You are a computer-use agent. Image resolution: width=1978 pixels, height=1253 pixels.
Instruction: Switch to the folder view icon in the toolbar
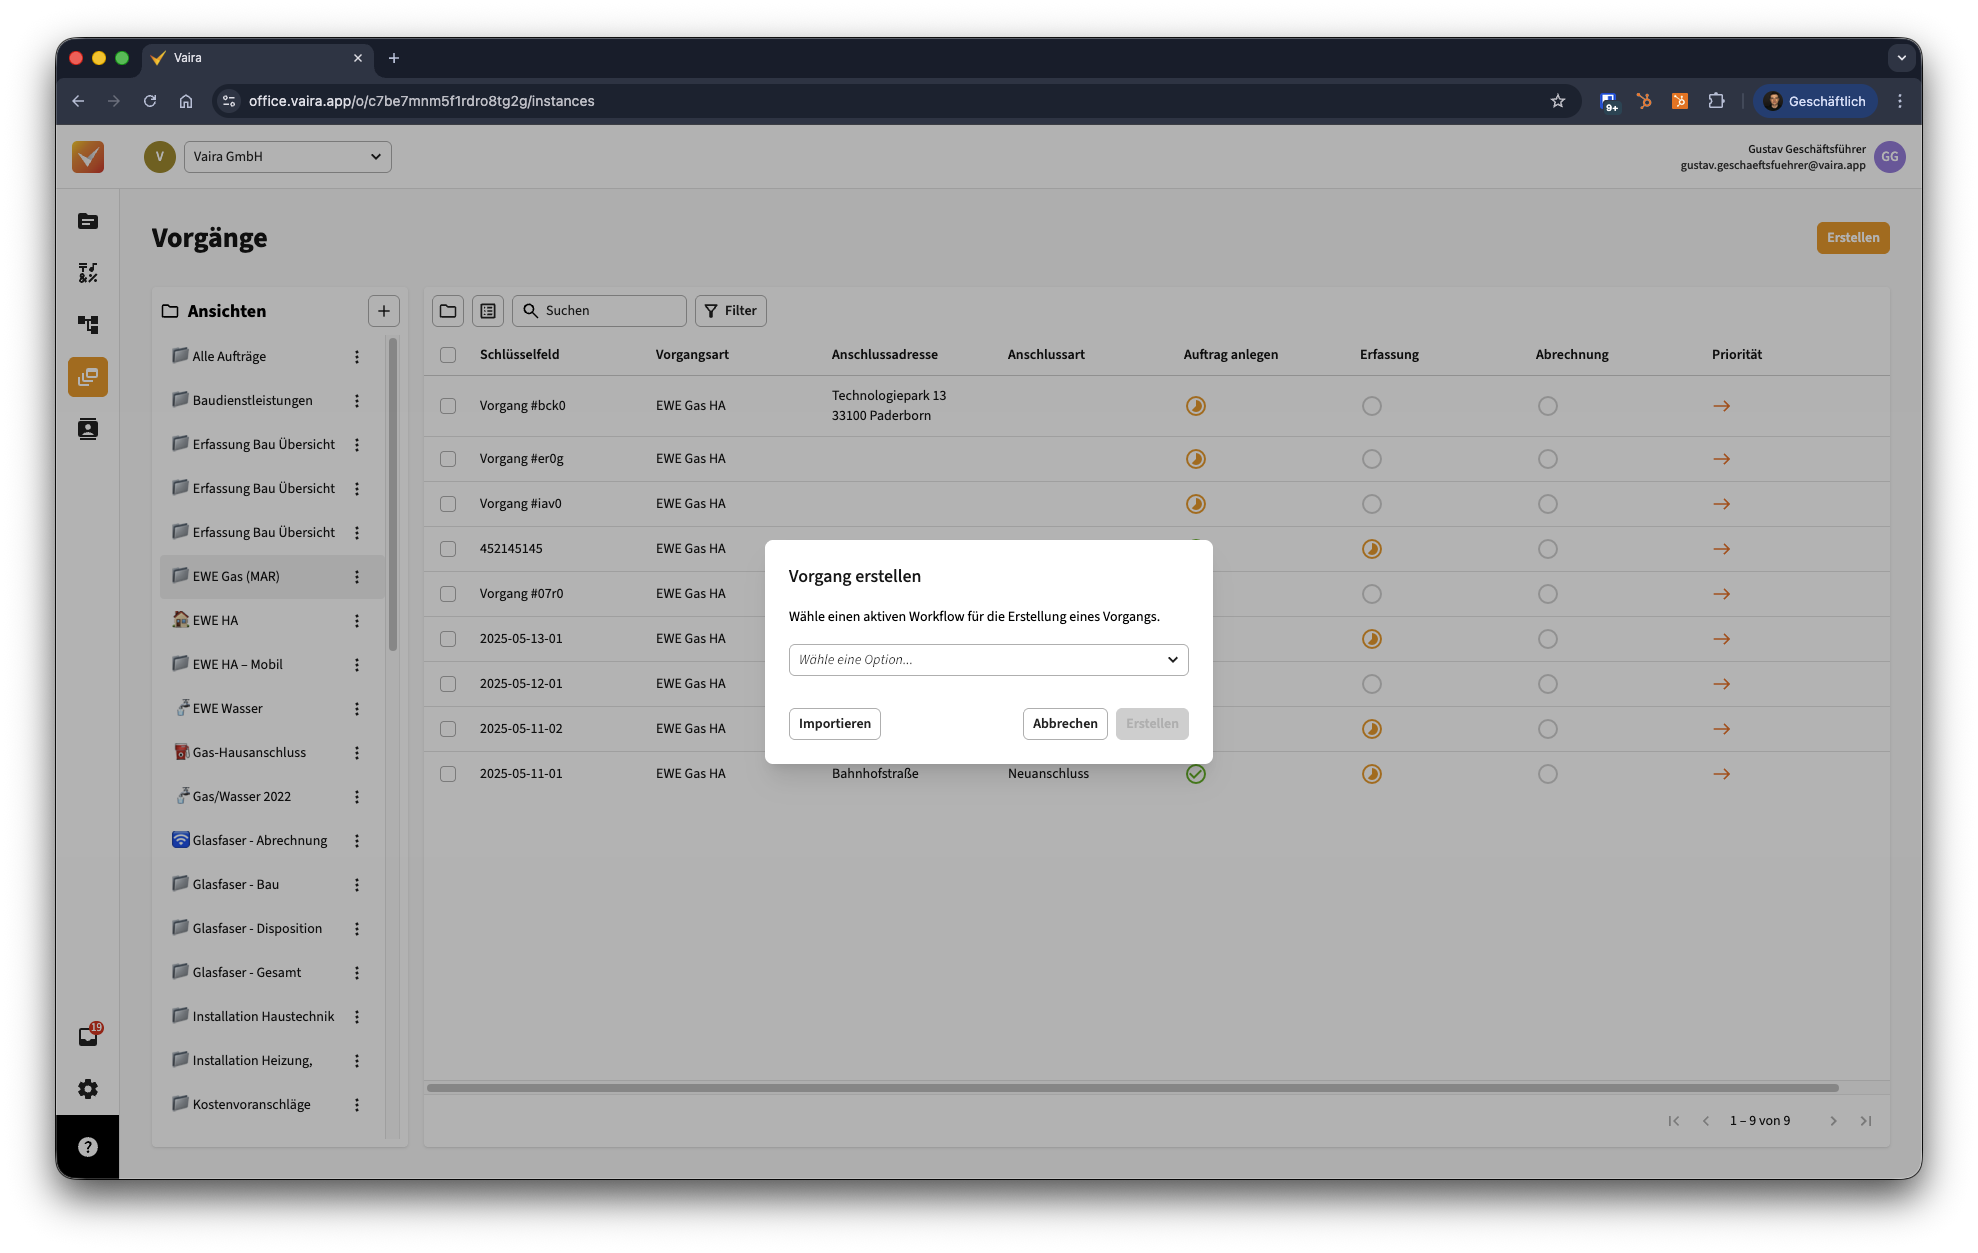tap(448, 311)
